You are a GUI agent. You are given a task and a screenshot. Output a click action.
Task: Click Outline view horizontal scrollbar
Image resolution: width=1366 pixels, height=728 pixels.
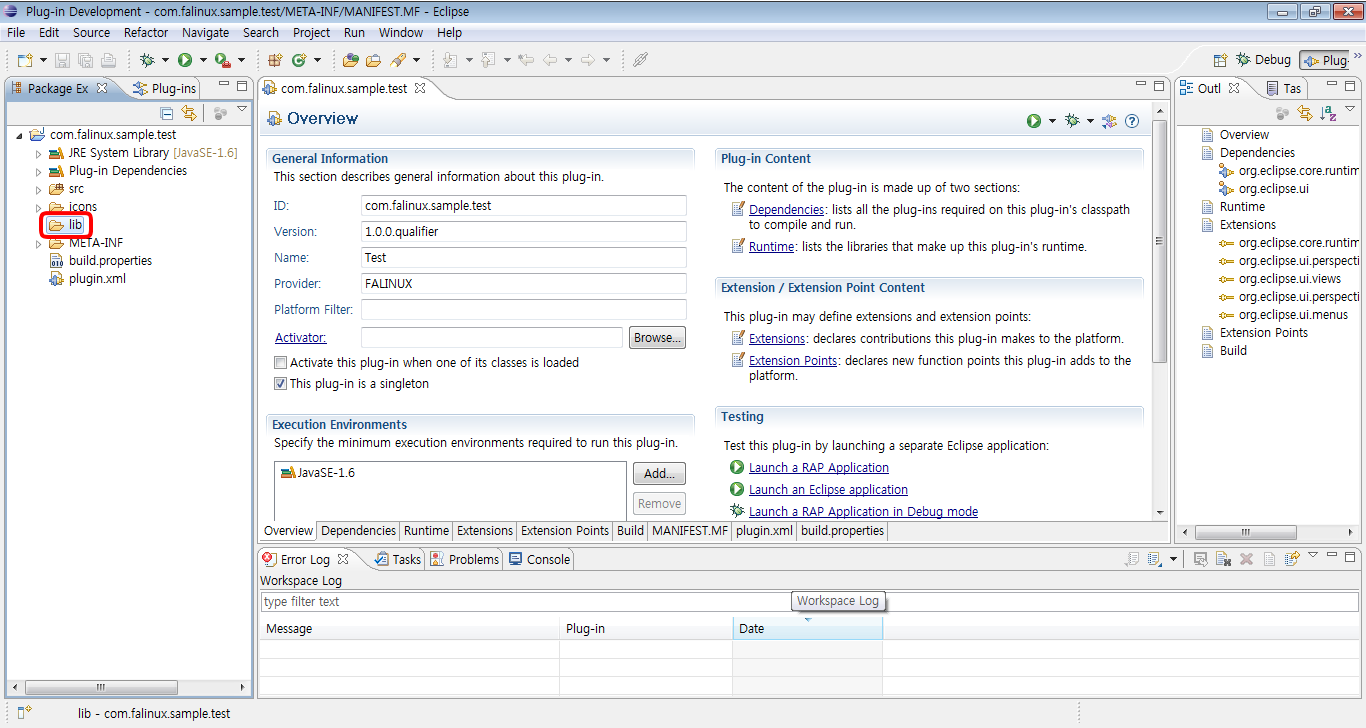[x=1245, y=533]
